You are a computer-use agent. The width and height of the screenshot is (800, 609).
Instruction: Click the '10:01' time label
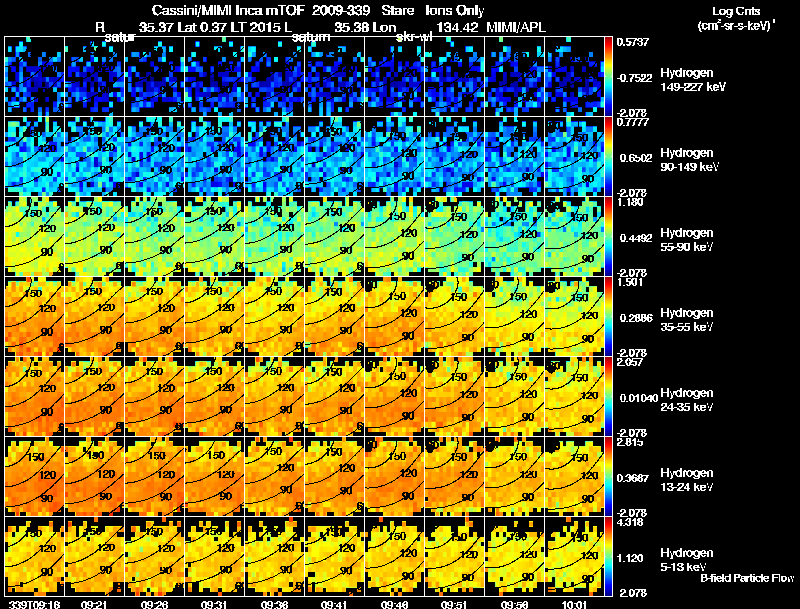pyautogui.click(x=573, y=604)
